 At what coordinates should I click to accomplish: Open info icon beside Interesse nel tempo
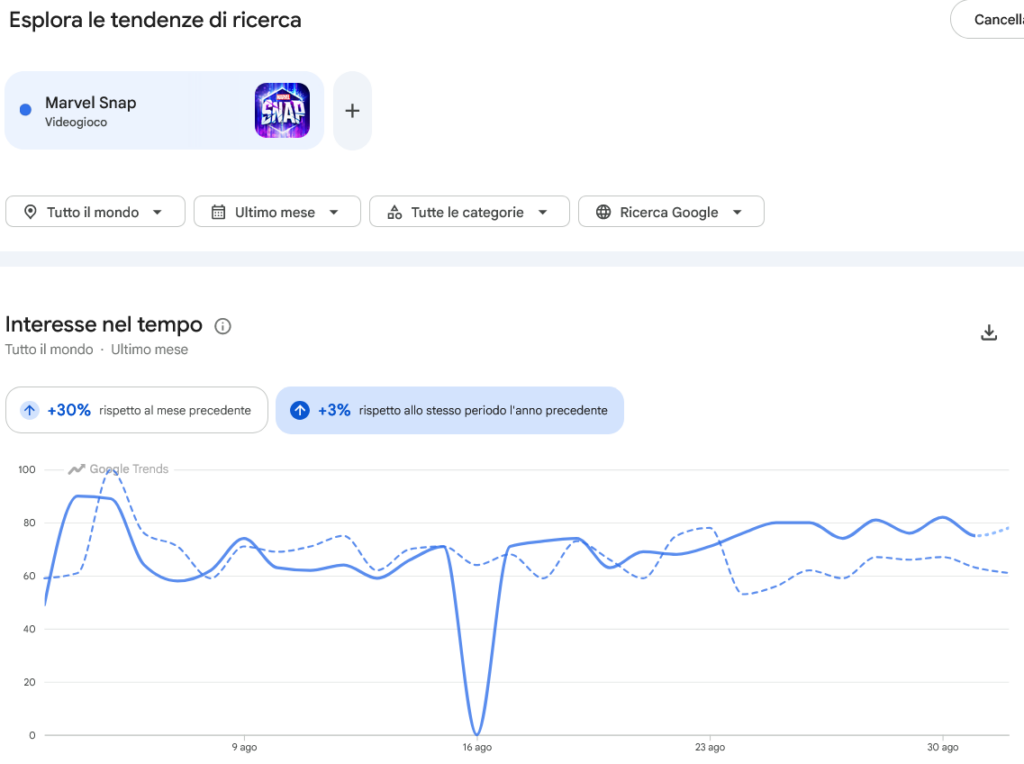(223, 326)
